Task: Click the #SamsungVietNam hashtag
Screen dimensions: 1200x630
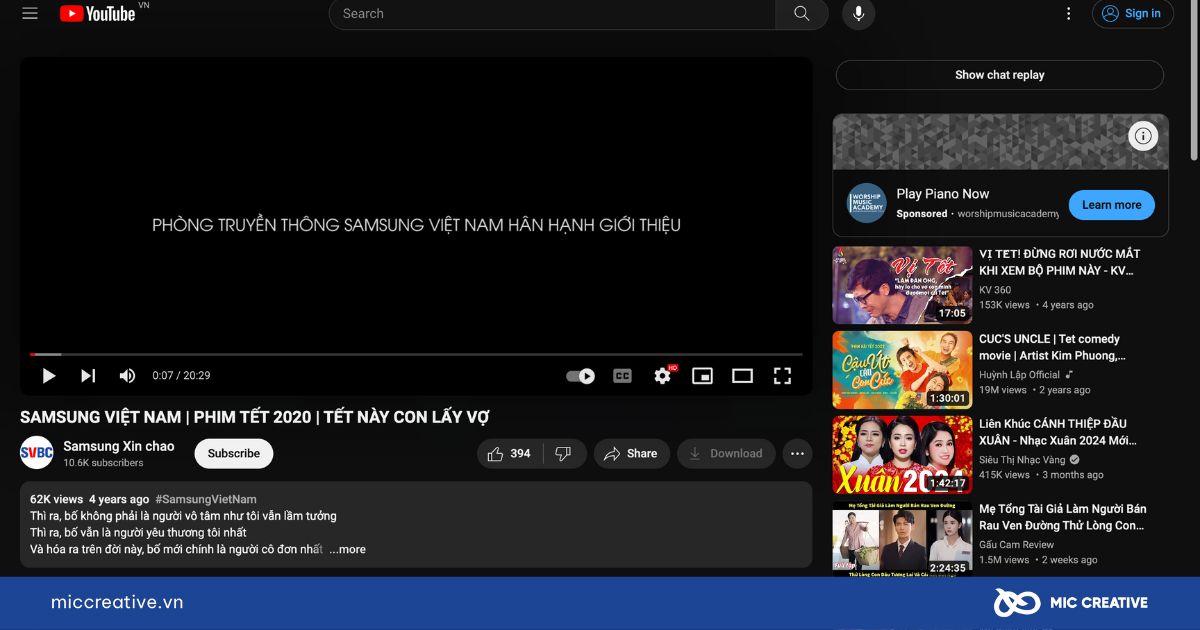Action: (206, 499)
